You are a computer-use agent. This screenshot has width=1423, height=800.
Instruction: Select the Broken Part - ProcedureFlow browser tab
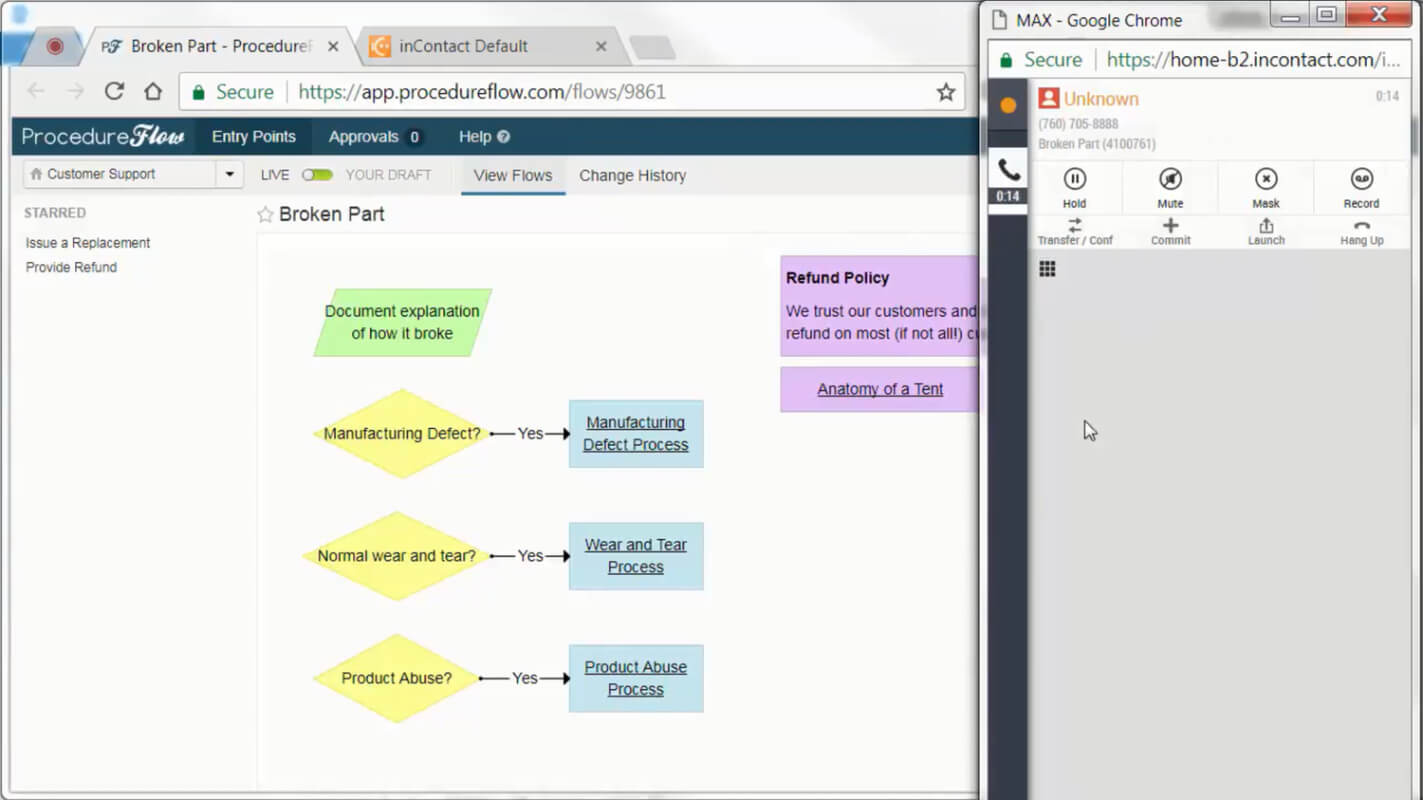(x=220, y=46)
